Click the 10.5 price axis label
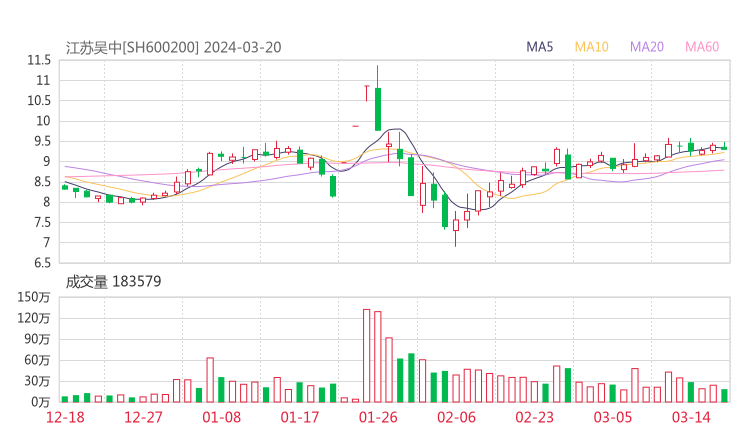Viewport: 740px width, 440px height. tap(39, 101)
